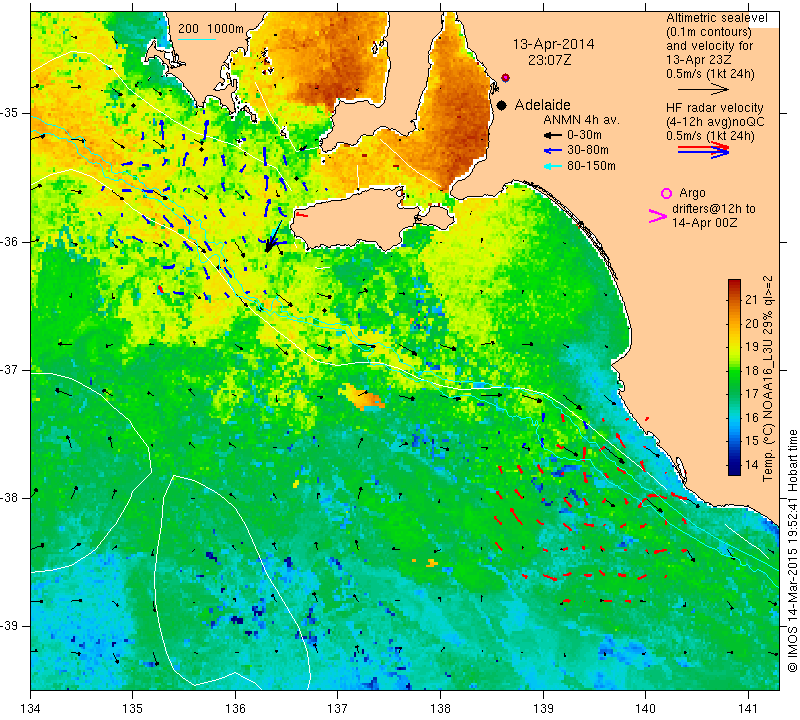Click the Temp NOAA16_L3U color bar title

click(x=768, y=378)
